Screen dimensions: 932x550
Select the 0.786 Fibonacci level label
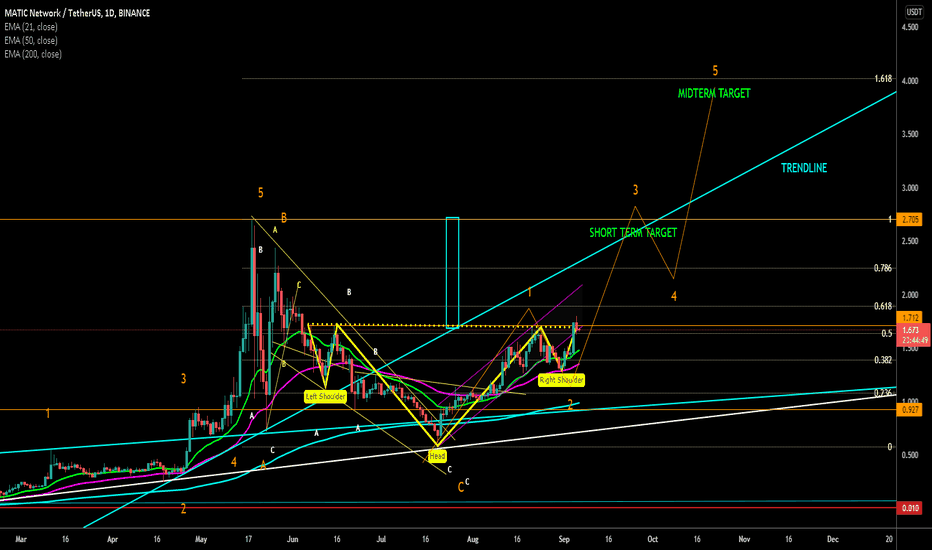click(883, 268)
